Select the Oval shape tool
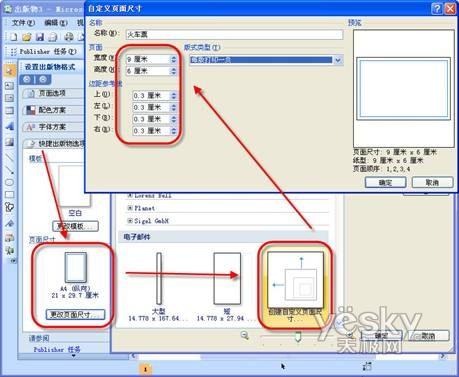 [x=9, y=182]
